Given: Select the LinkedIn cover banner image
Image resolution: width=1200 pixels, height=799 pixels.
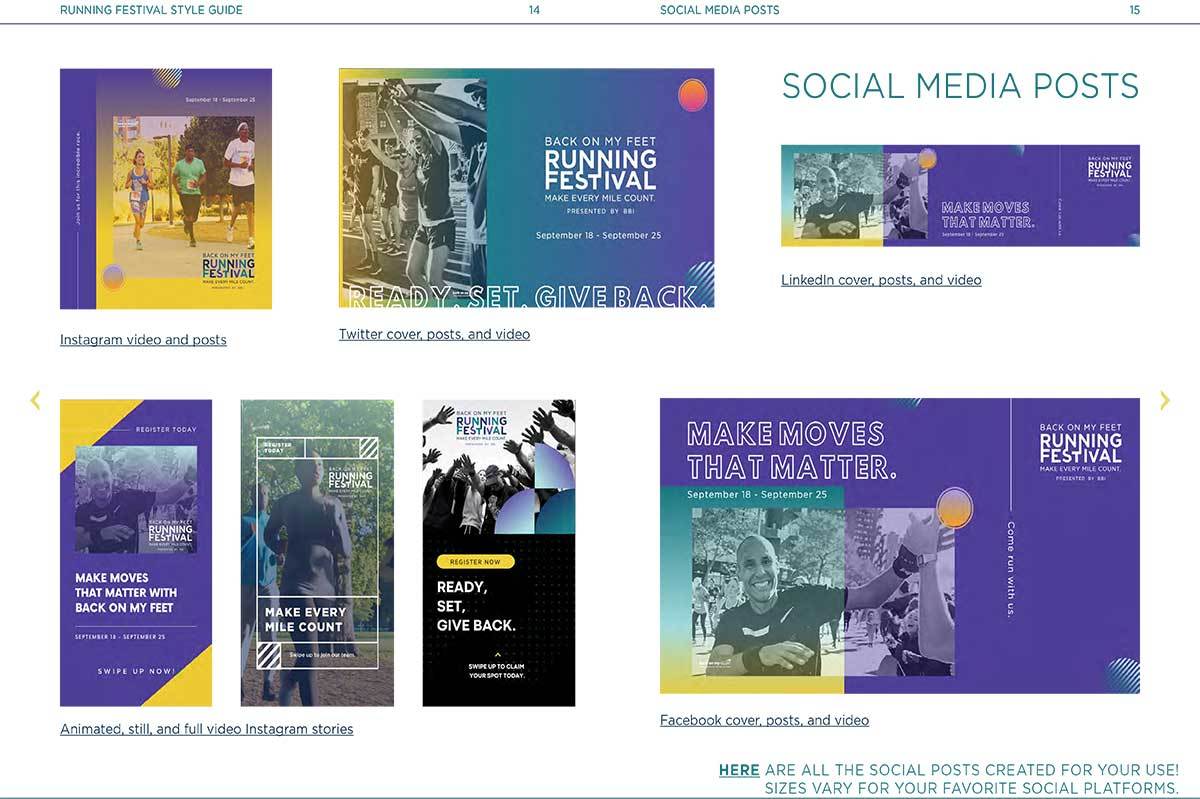Looking at the screenshot, I should click(x=960, y=195).
